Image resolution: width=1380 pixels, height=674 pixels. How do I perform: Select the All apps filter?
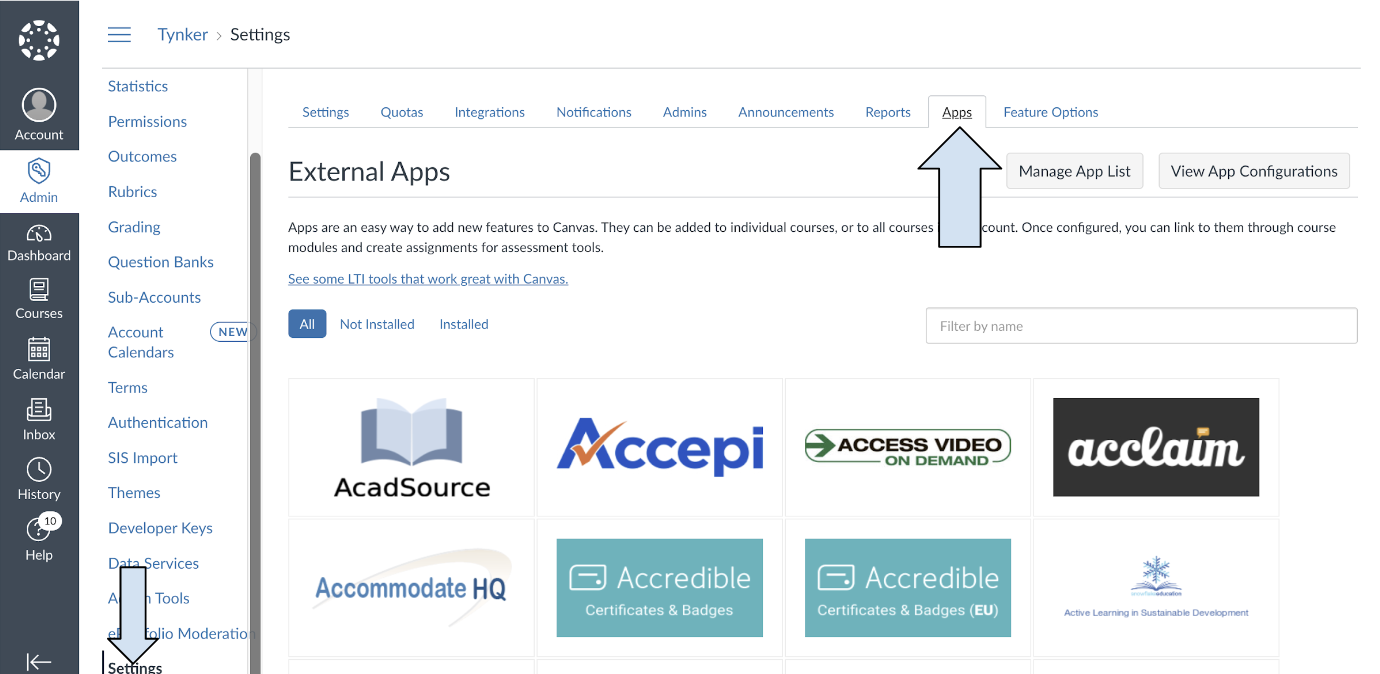[307, 324]
